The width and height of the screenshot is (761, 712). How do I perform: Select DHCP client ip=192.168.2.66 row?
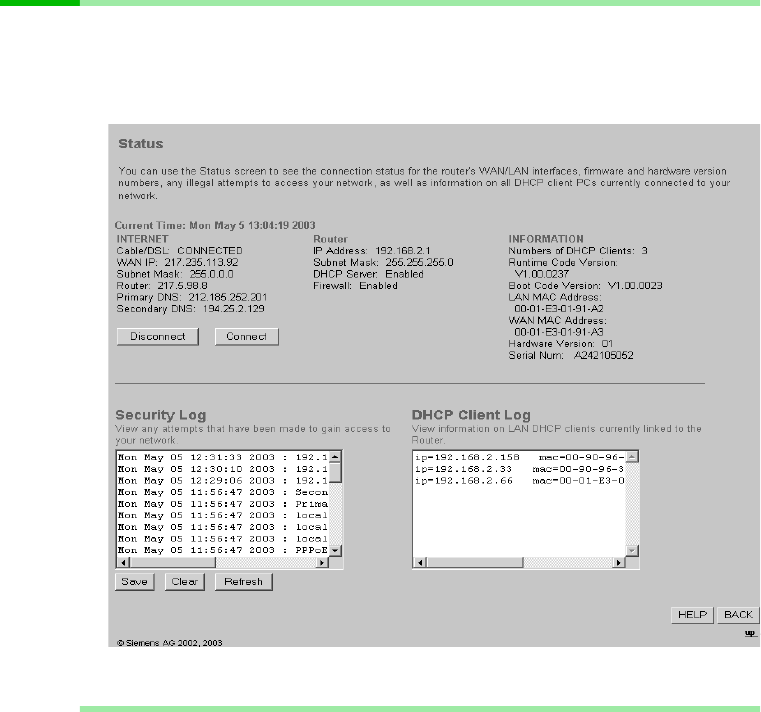point(519,480)
